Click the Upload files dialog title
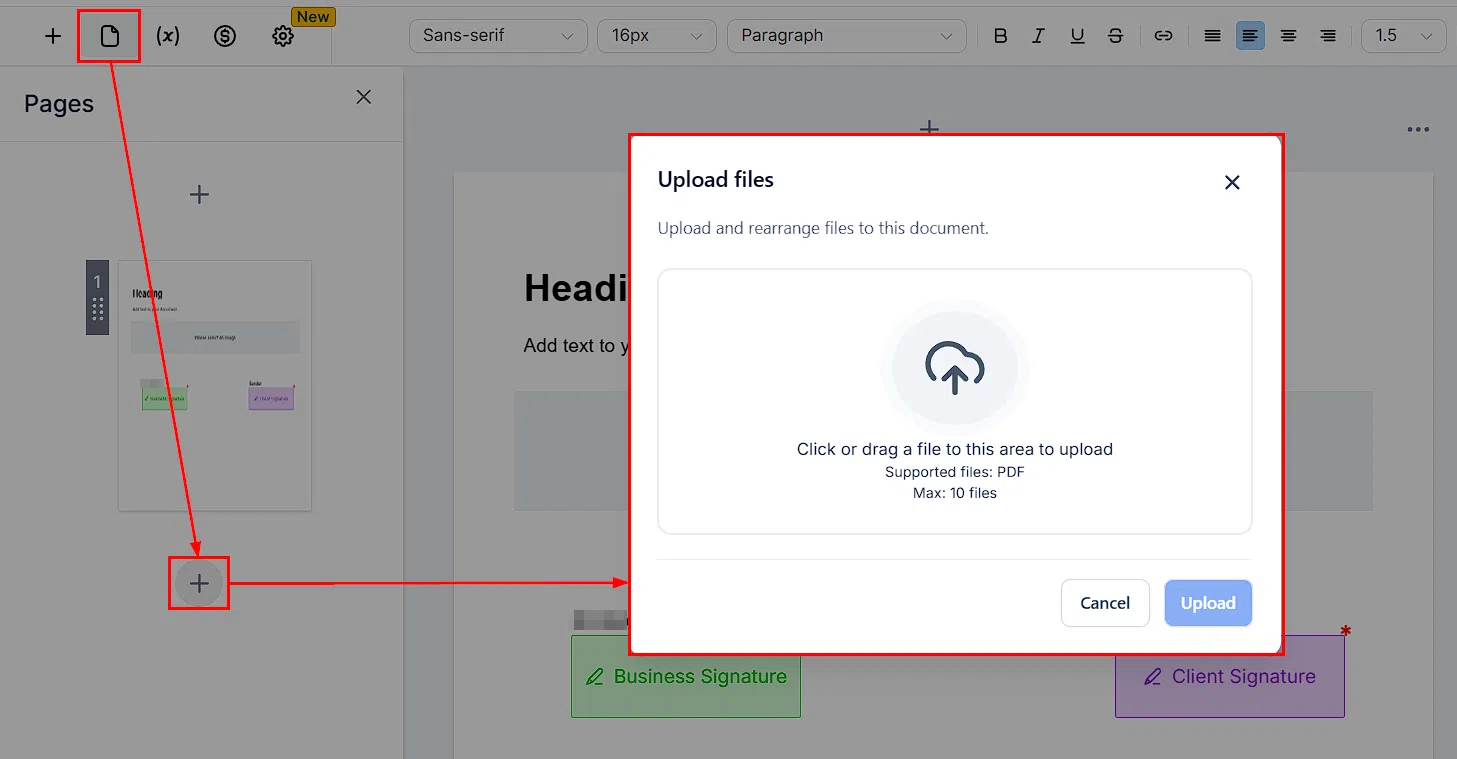Screen dimensions: 1457x759 click(716, 180)
